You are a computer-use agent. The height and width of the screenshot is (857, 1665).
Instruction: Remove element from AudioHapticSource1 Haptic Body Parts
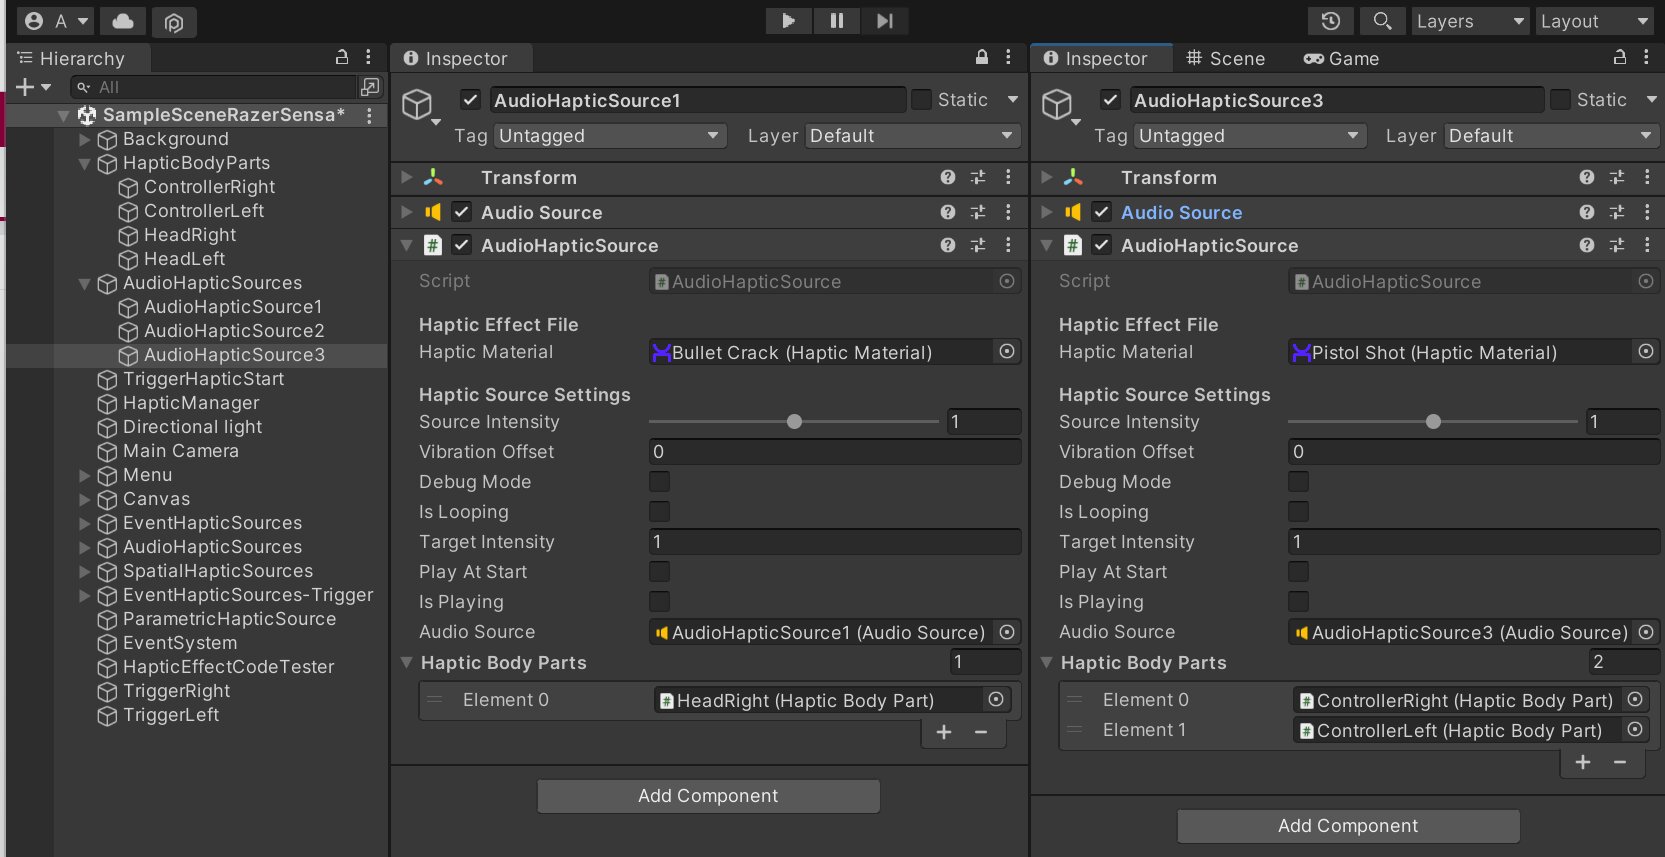[x=981, y=733]
